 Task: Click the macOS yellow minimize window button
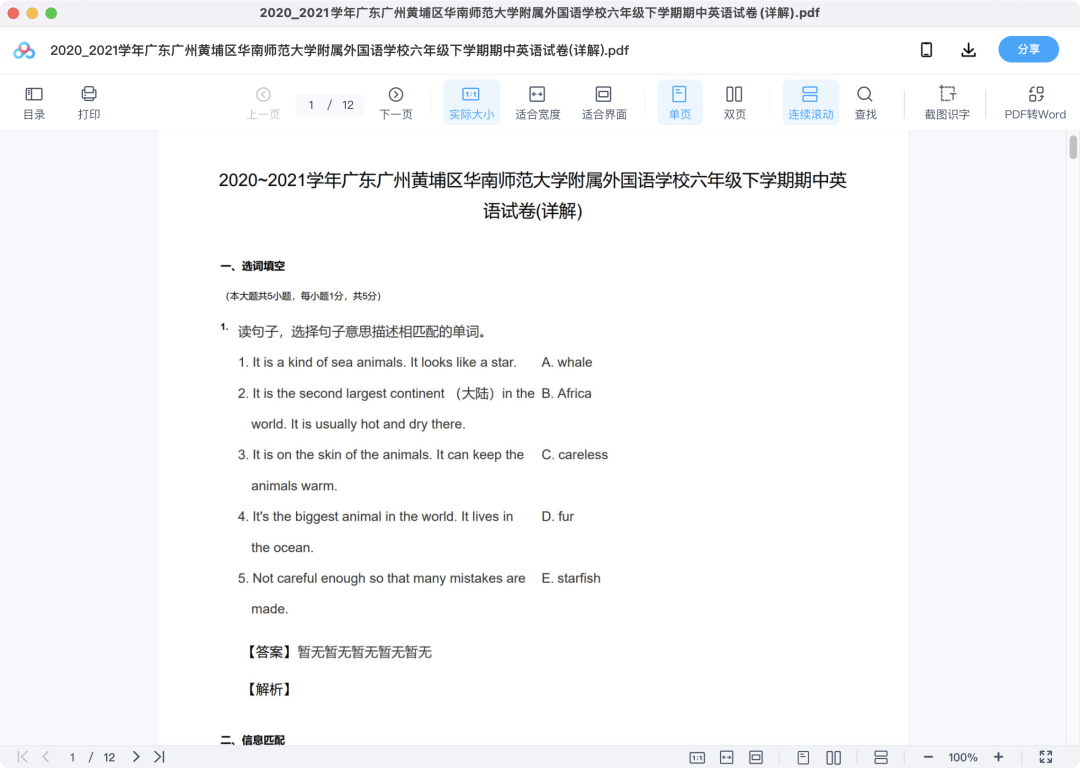[32, 13]
